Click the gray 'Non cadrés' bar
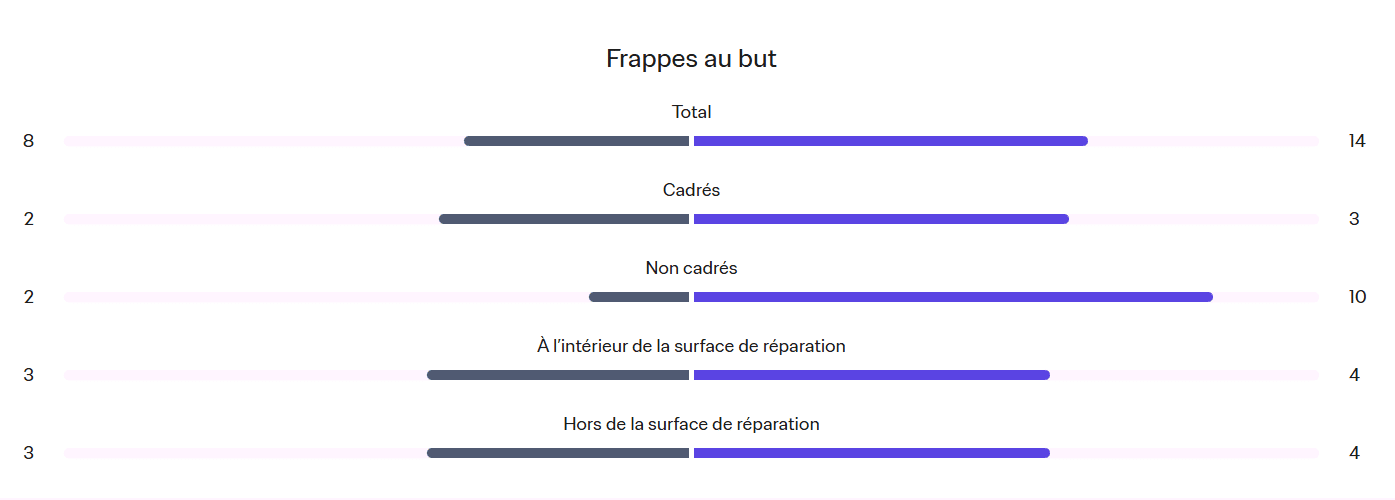1395x500 pixels. coord(639,297)
